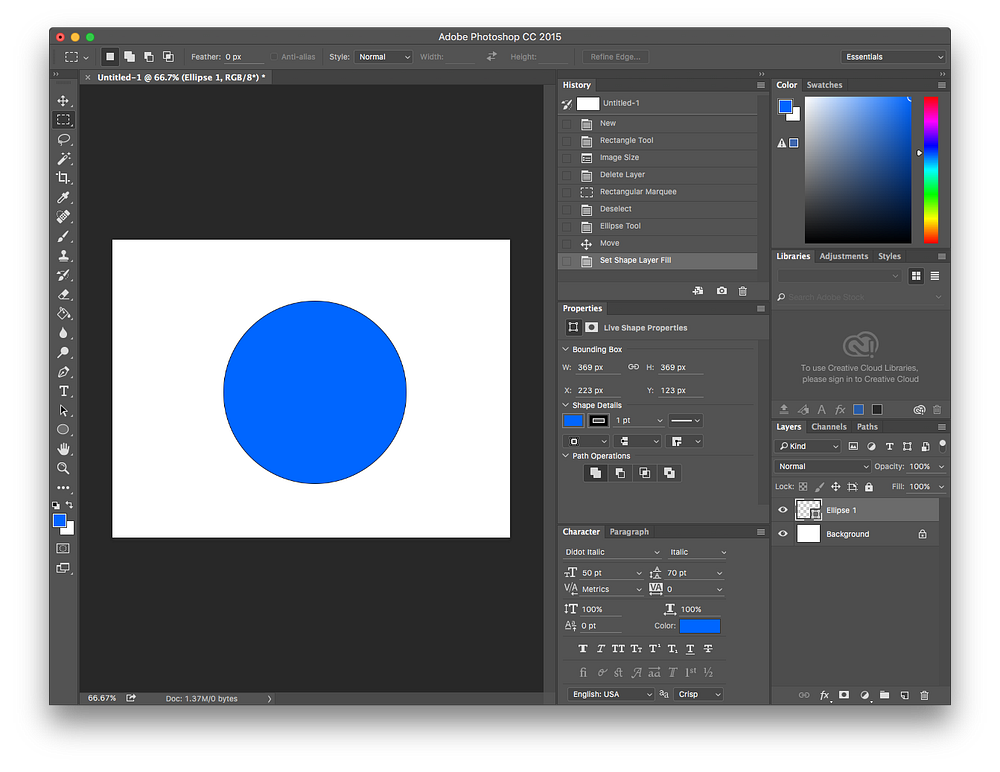Select the Healing Brush tool
The height and width of the screenshot is (772, 1000).
(x=63, y=216)
